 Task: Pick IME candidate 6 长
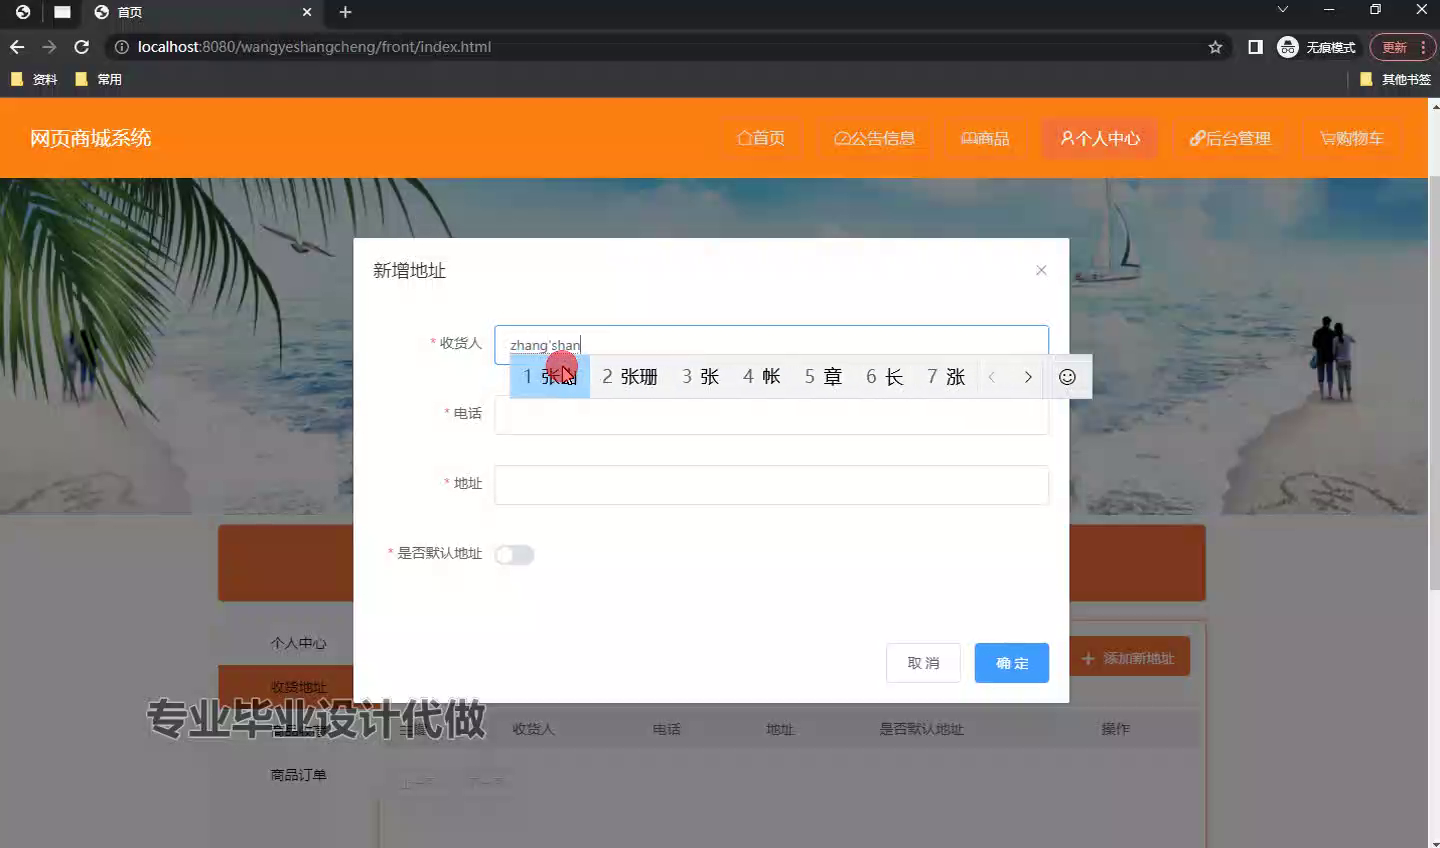point(884,377)
